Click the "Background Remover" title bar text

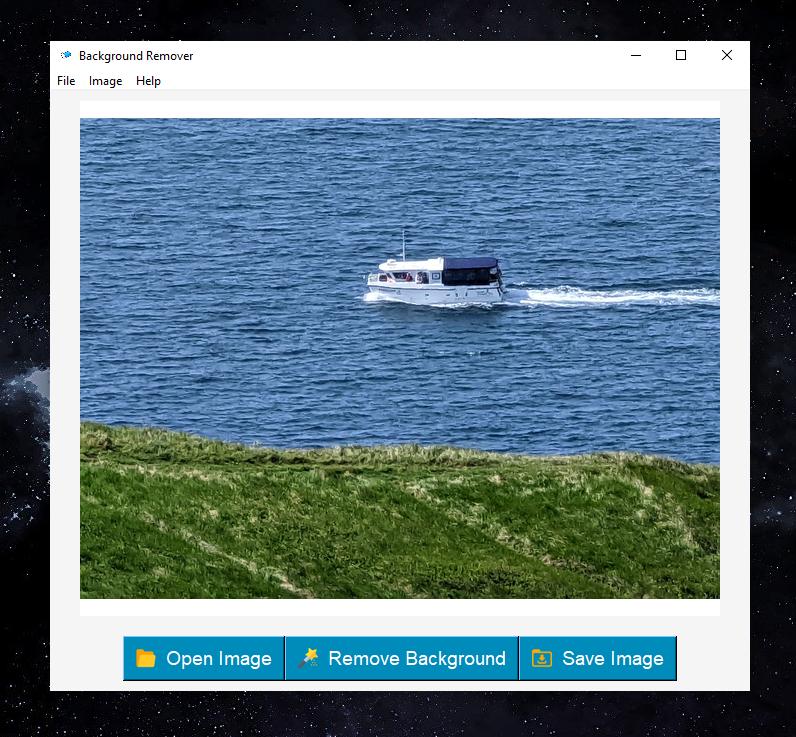[x=136, y=56]
